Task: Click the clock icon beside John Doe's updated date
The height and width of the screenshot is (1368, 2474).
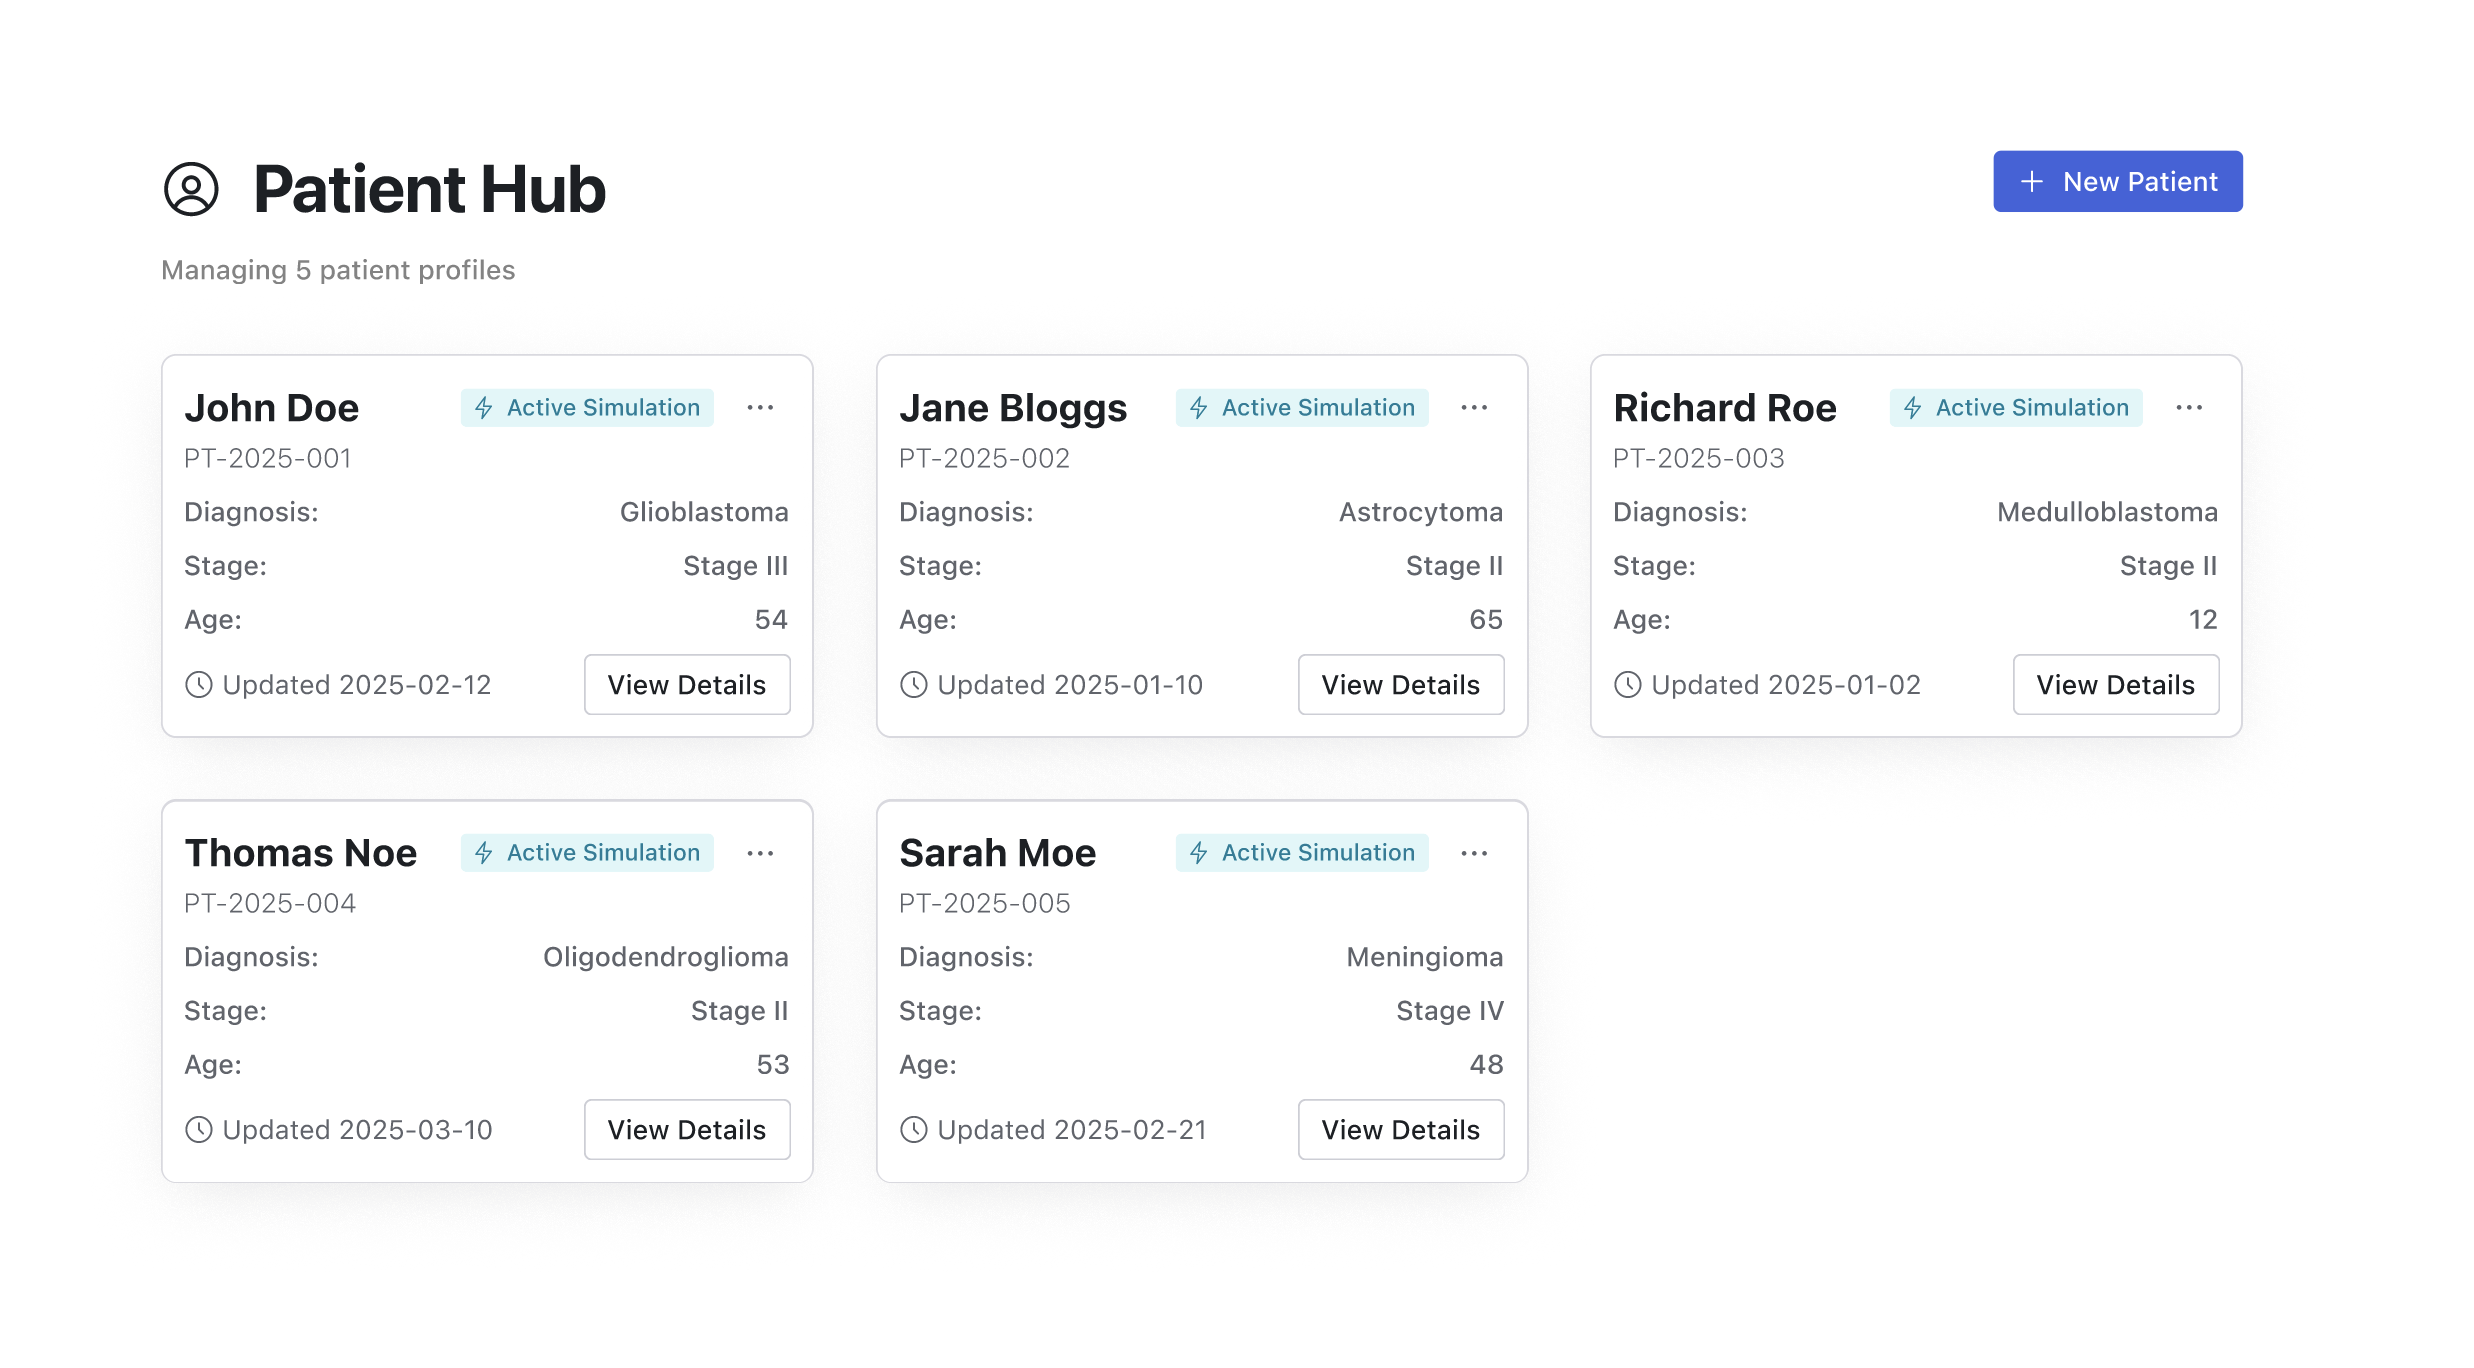Action: (x=199, y=685)
